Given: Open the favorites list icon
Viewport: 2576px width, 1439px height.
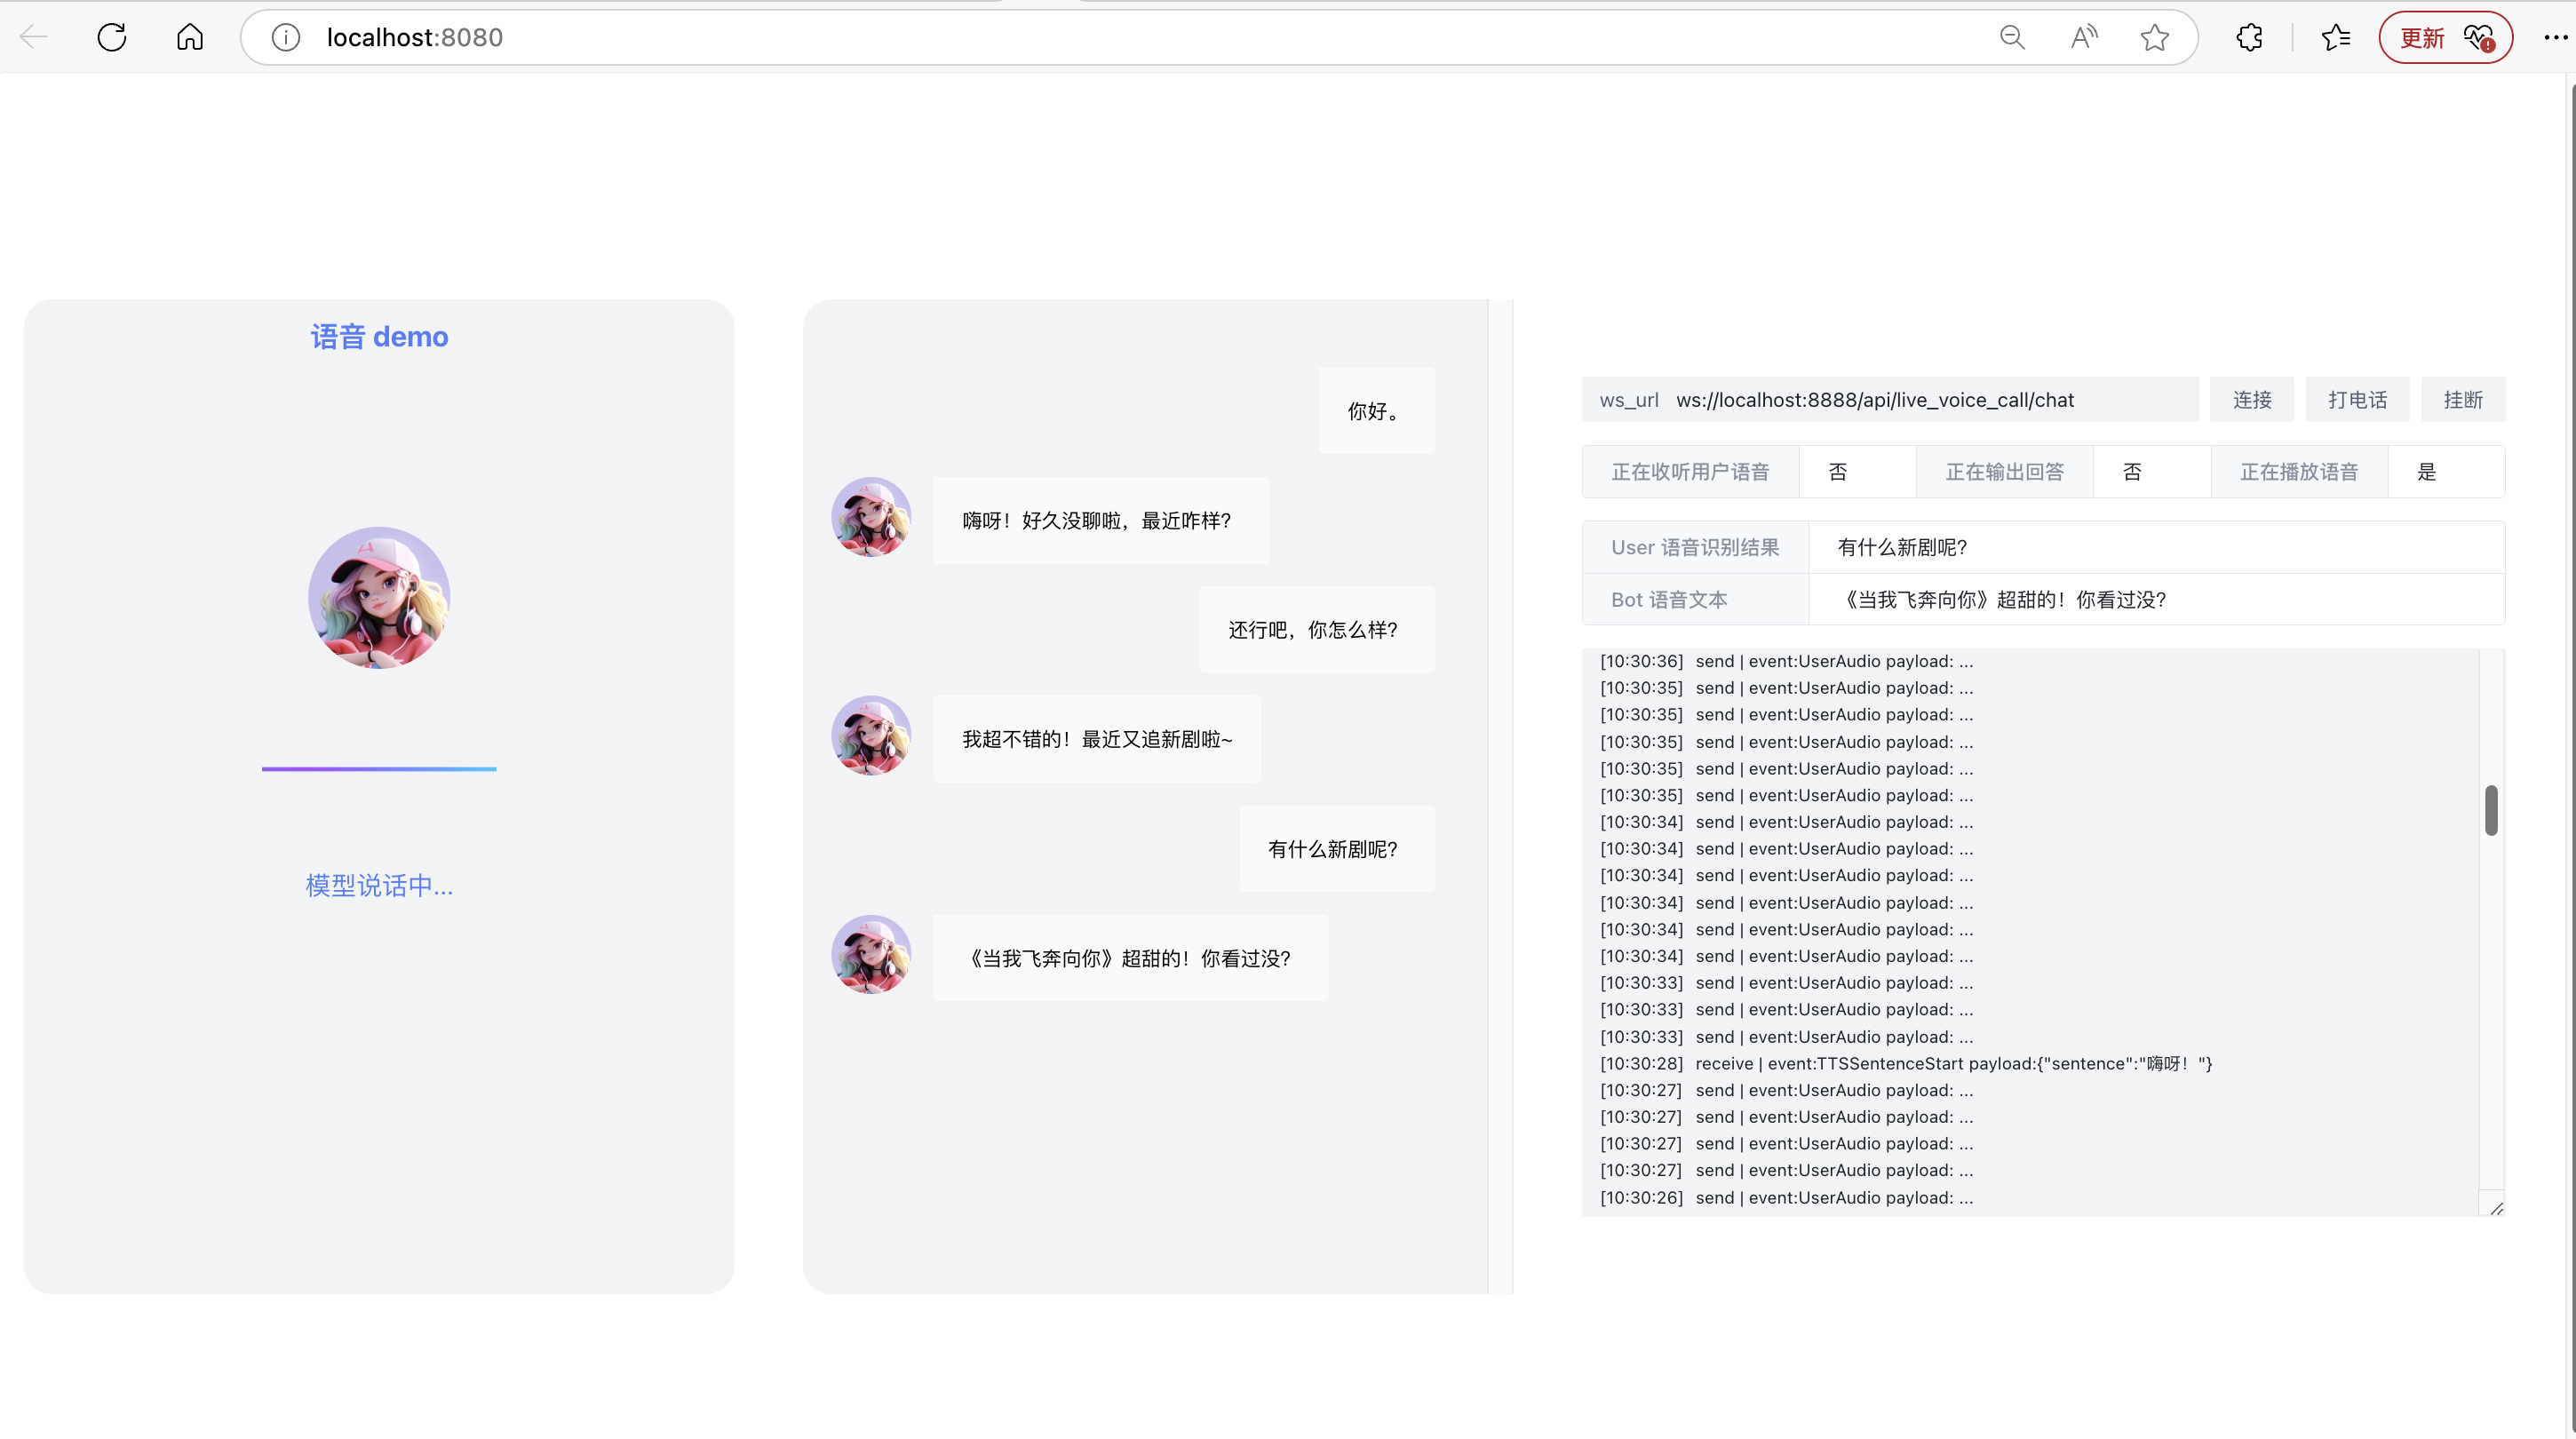Looking at the screenshot, I should pos(2336,38).
